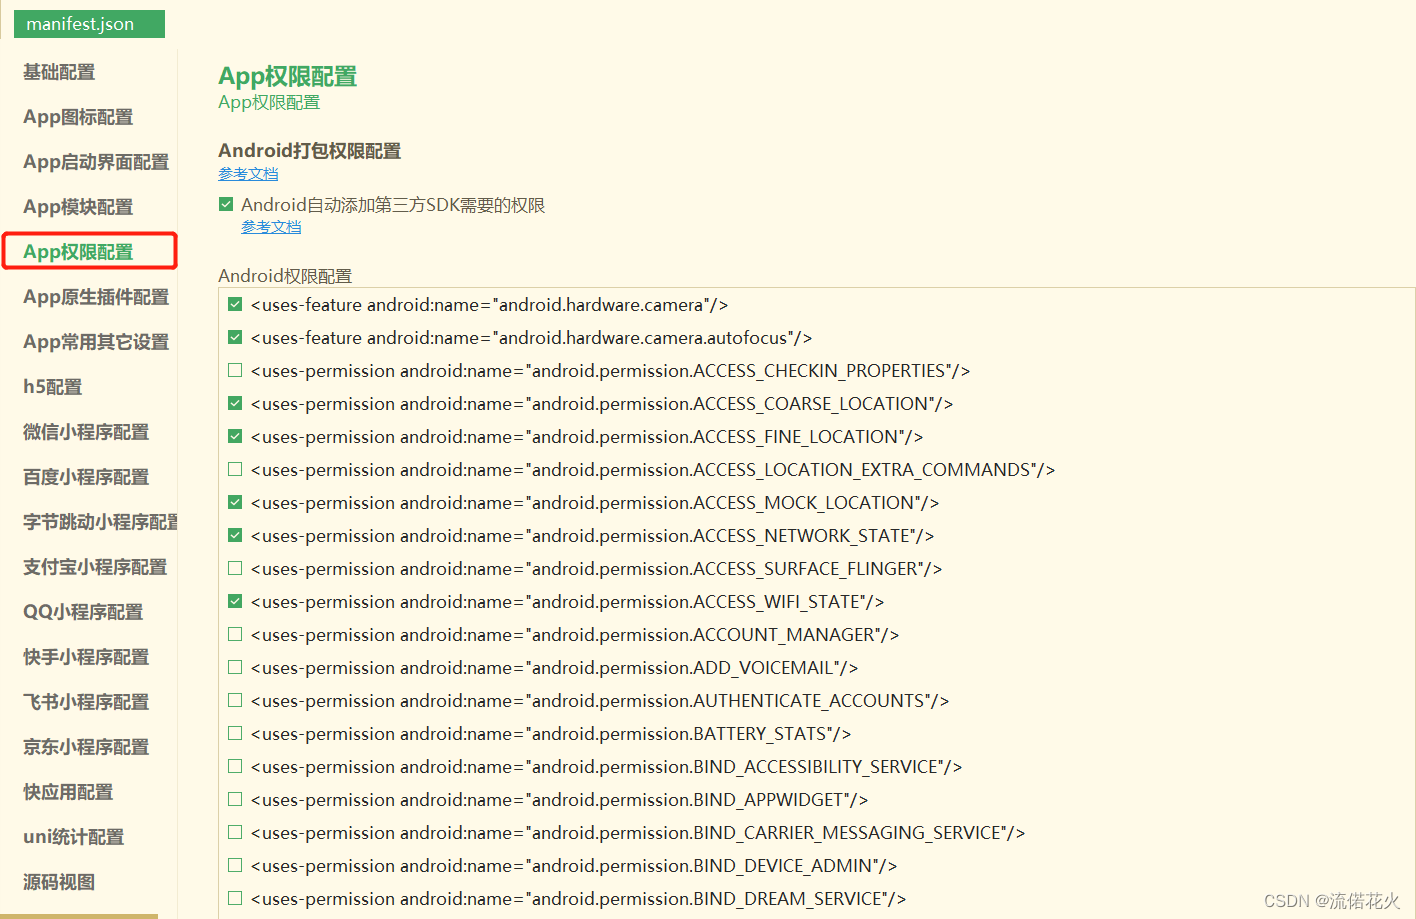Uncheck ACCESS_NETWORK_STATE permission
Viewport: 1416px width, 919px height.
(235, 535)
